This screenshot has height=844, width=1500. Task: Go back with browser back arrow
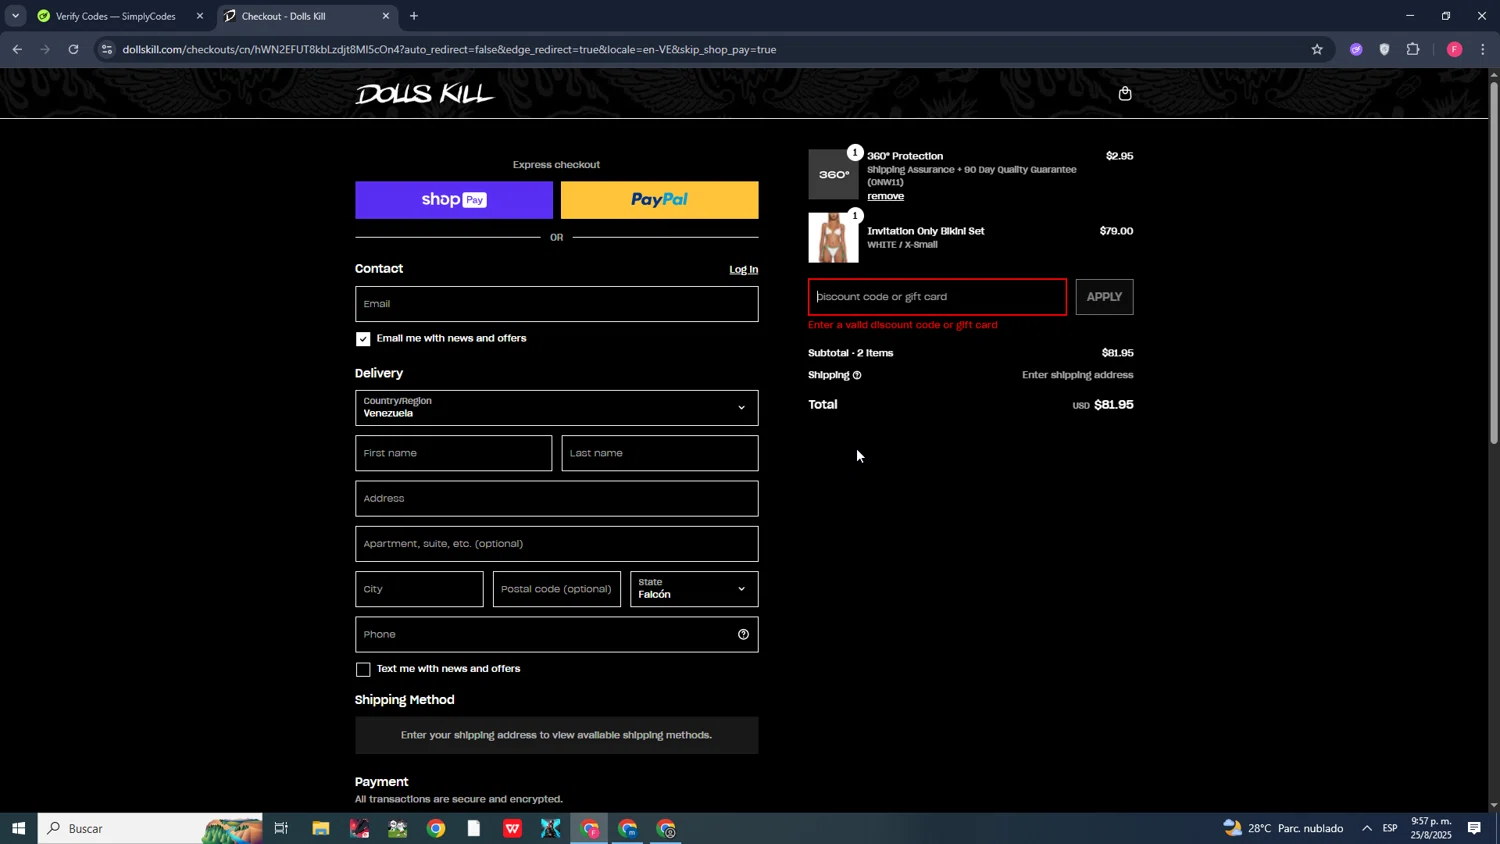16,49
